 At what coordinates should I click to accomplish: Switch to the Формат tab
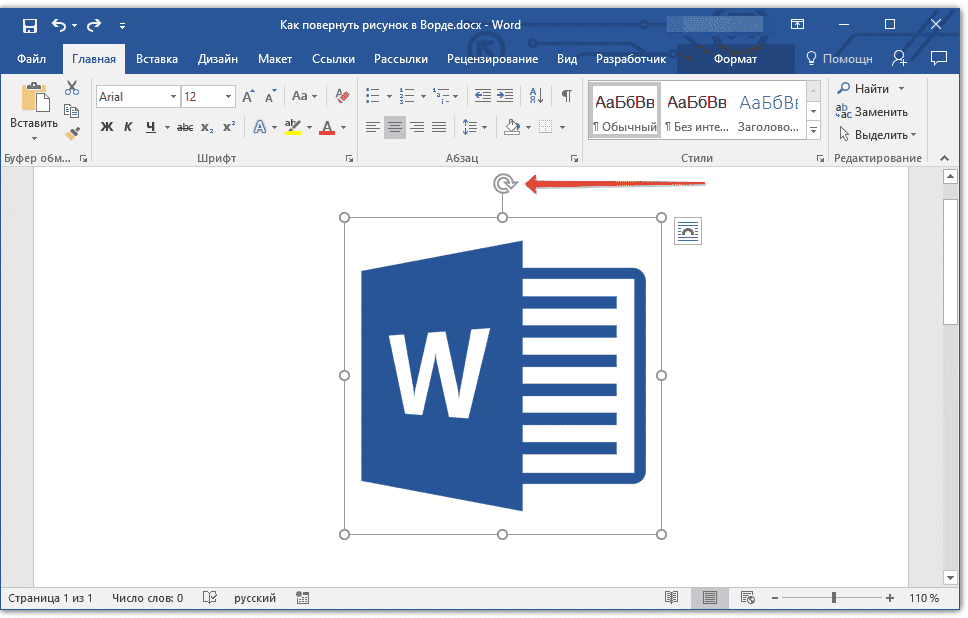[x=735, y=59]
